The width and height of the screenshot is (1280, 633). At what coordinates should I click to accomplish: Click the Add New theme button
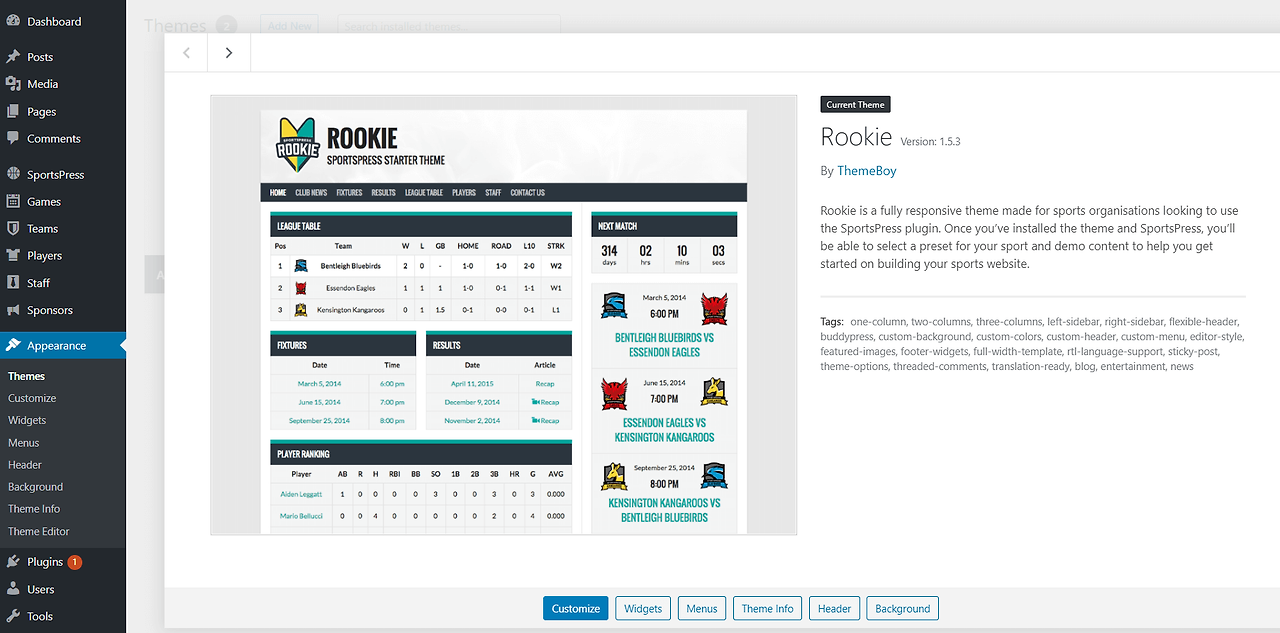pyautogui.click(x=291, y=26)
